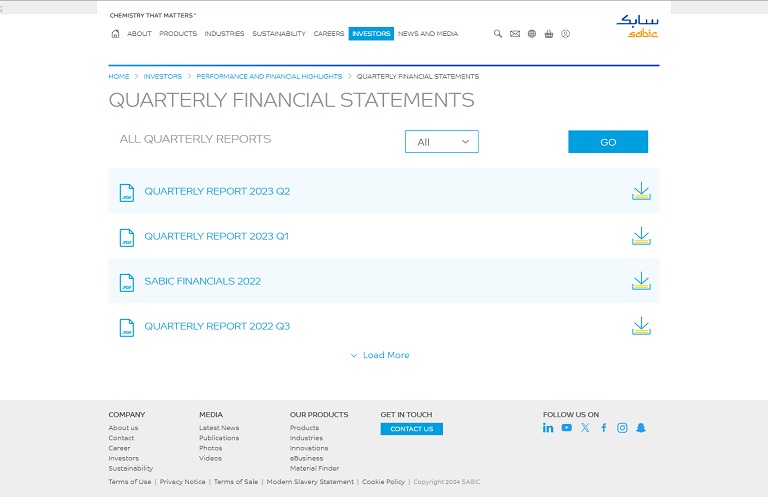
Task: Open the search magnifier icon
Action: pyautogui.click(x=498, y=34)
